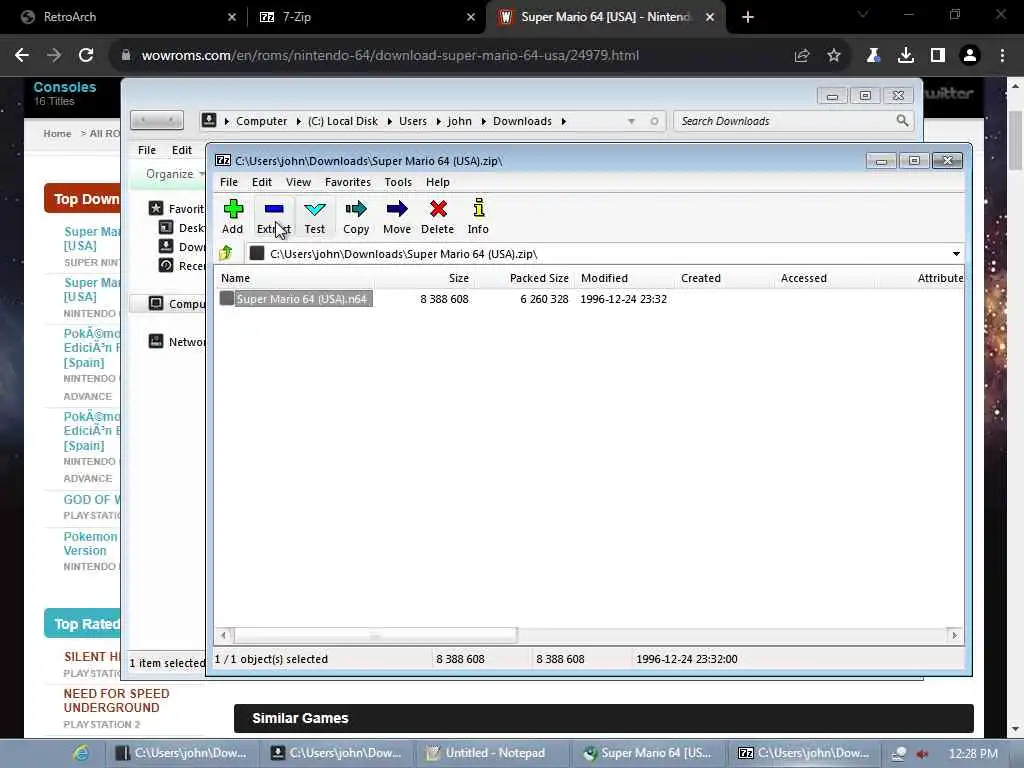Open the Organize dropdown in Explorer
Screen dimensions: 1024x768
(x=174, y=174)
